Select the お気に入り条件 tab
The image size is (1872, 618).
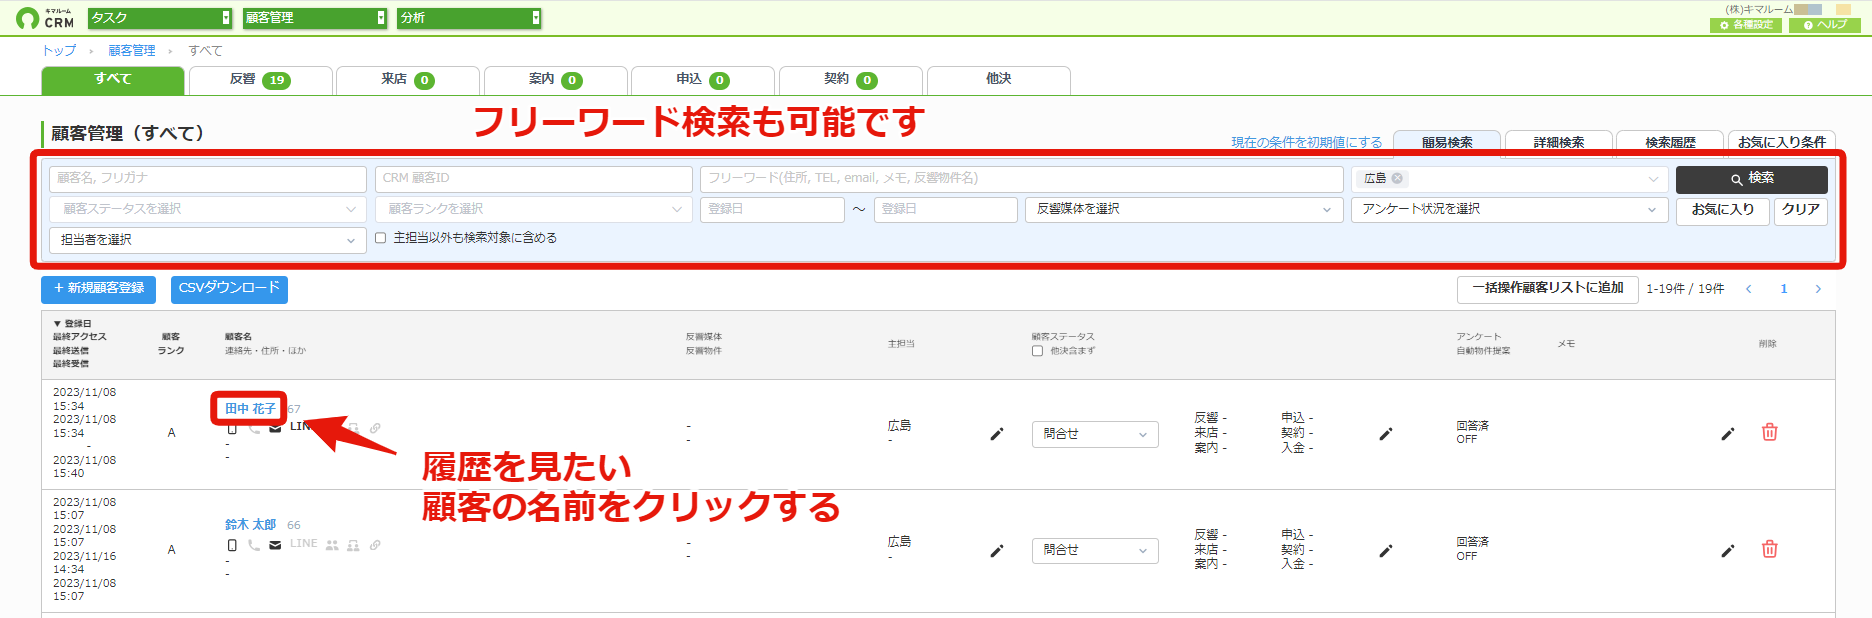click(1781, 143)
